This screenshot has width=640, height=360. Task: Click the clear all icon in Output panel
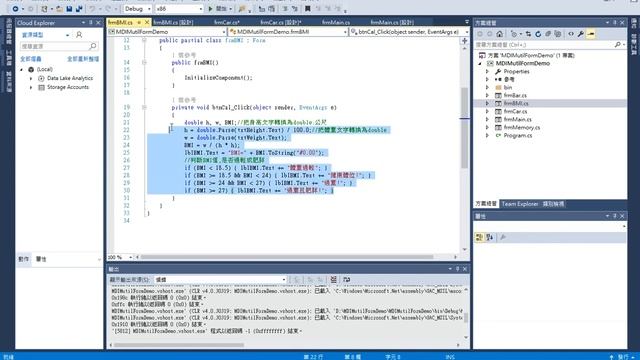pyautogui.click(x=333, y=280)
